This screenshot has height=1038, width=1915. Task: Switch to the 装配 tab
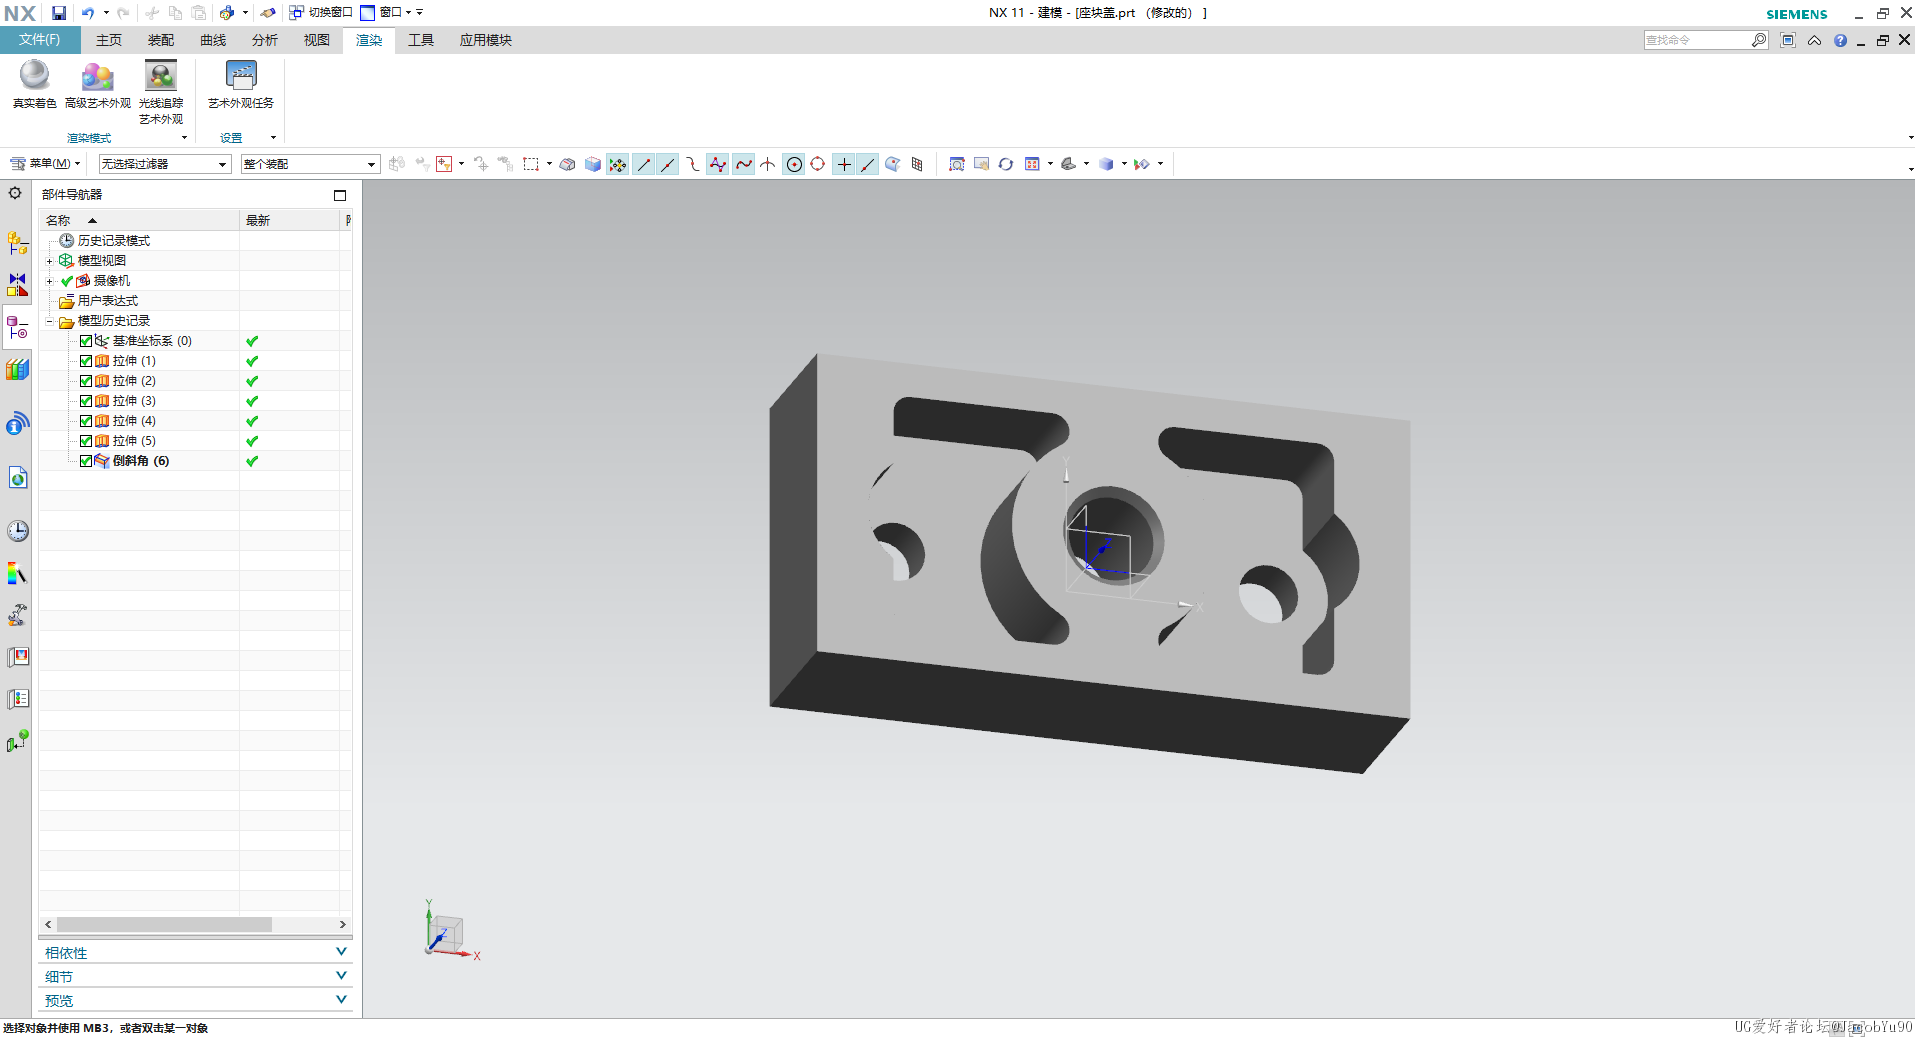(x=161, y=40)
